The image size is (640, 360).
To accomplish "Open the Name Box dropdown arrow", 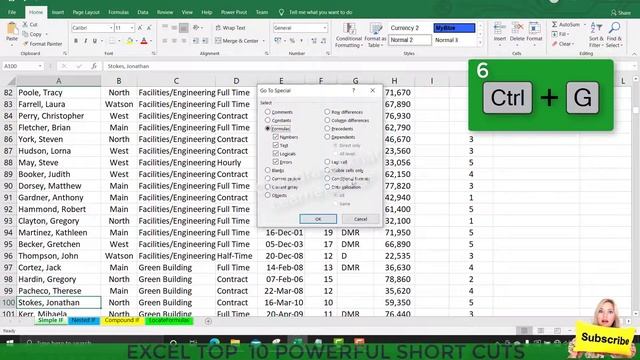I will 40,66.
